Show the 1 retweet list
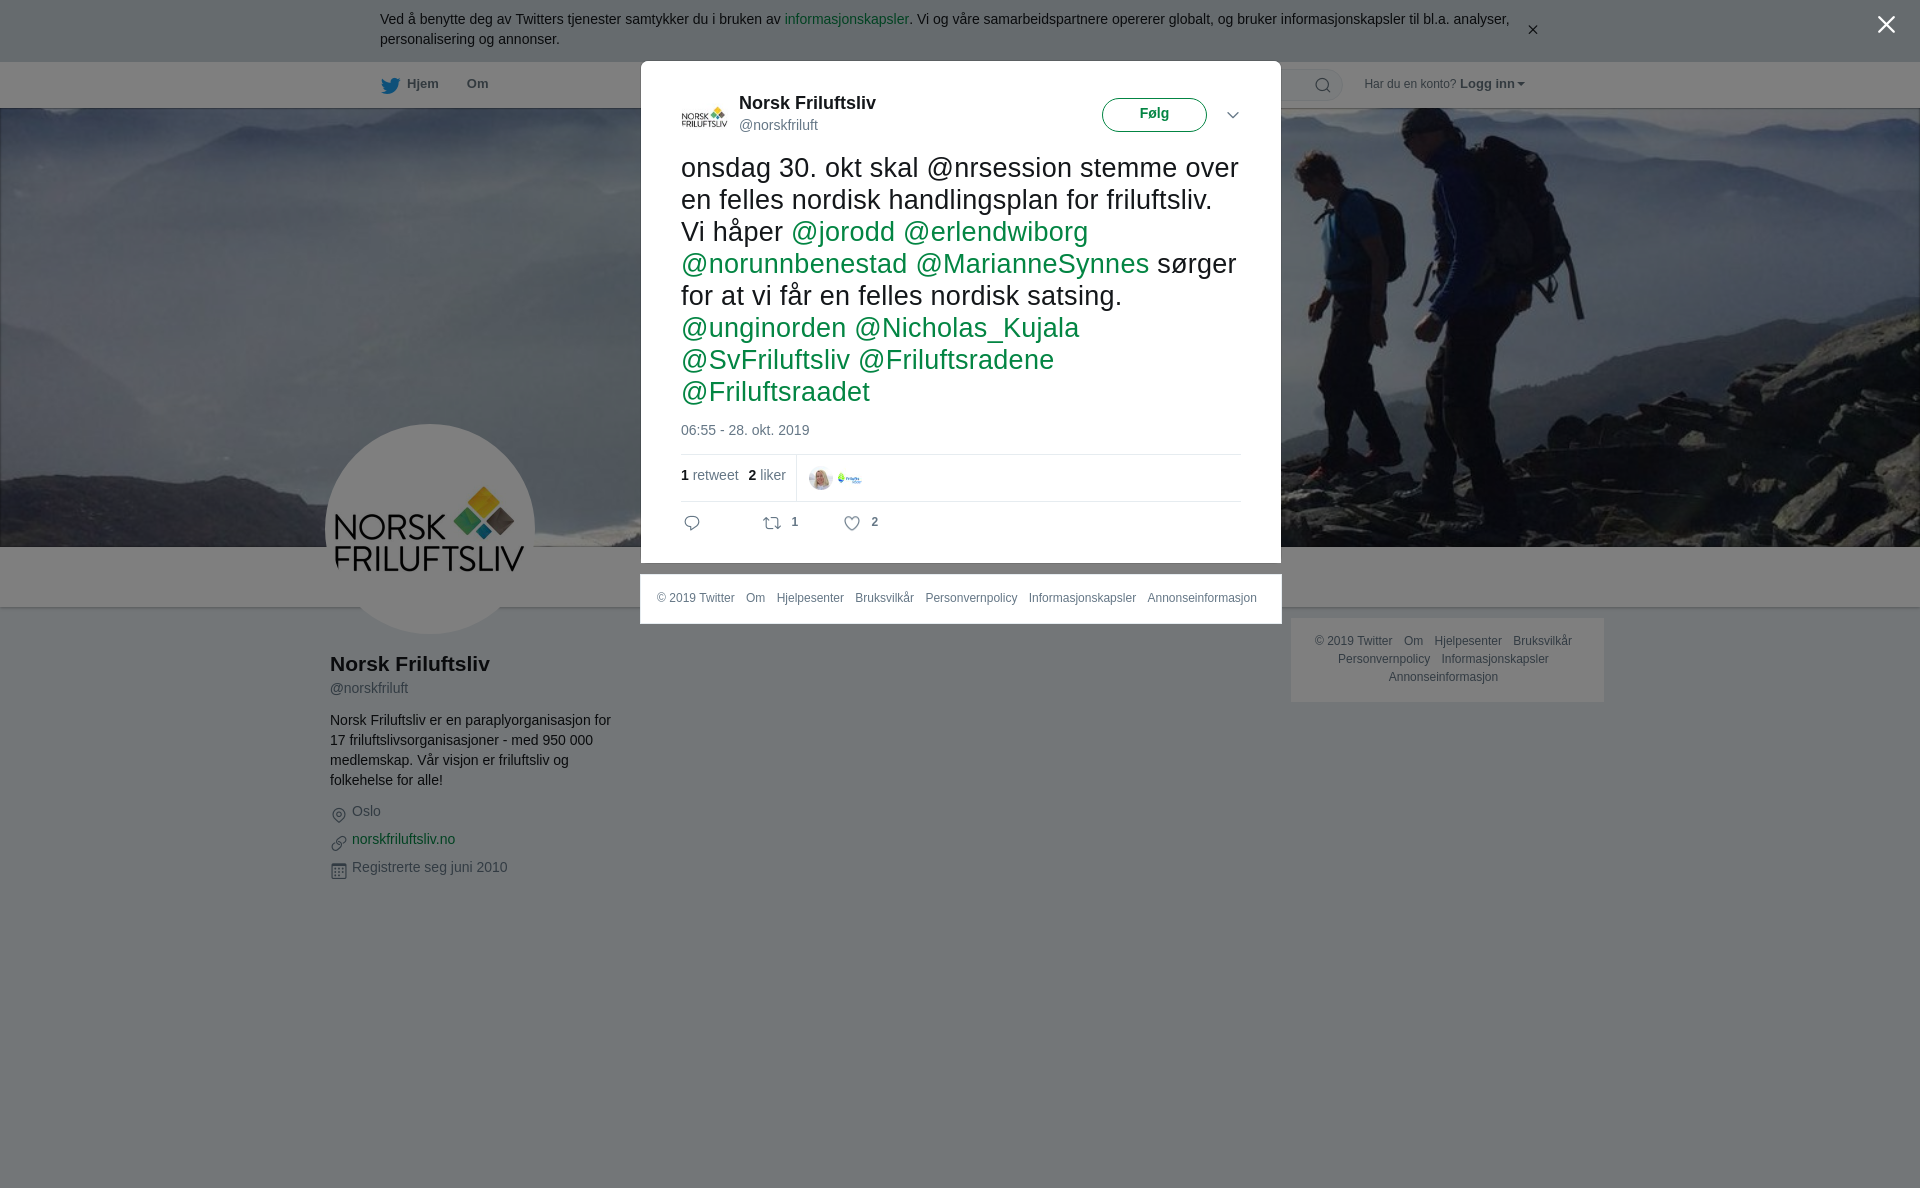The width and height of the screenshot is (1920, 1188). pyautogui.click(x=709, y=475)
